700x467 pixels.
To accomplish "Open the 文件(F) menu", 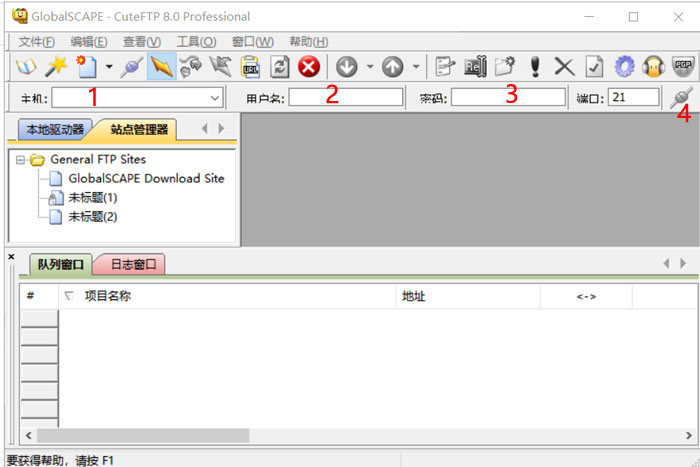I will [37, 42].
